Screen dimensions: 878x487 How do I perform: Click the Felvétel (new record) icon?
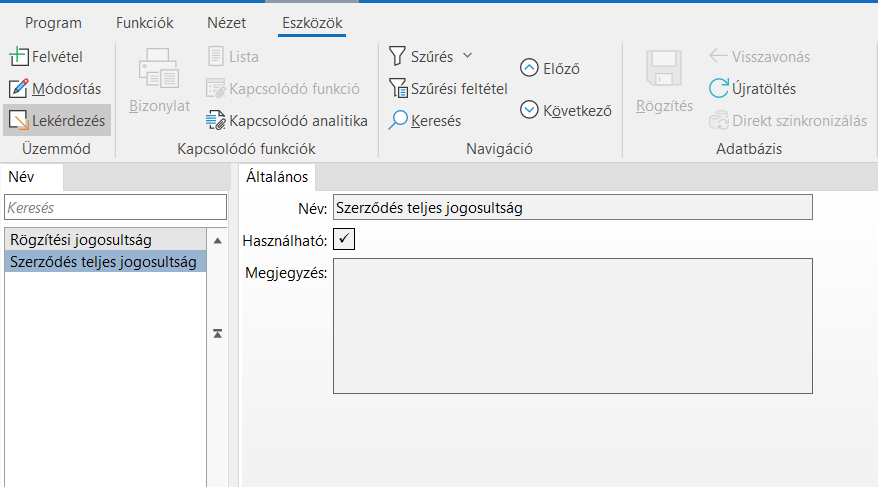tap(18, 56)
